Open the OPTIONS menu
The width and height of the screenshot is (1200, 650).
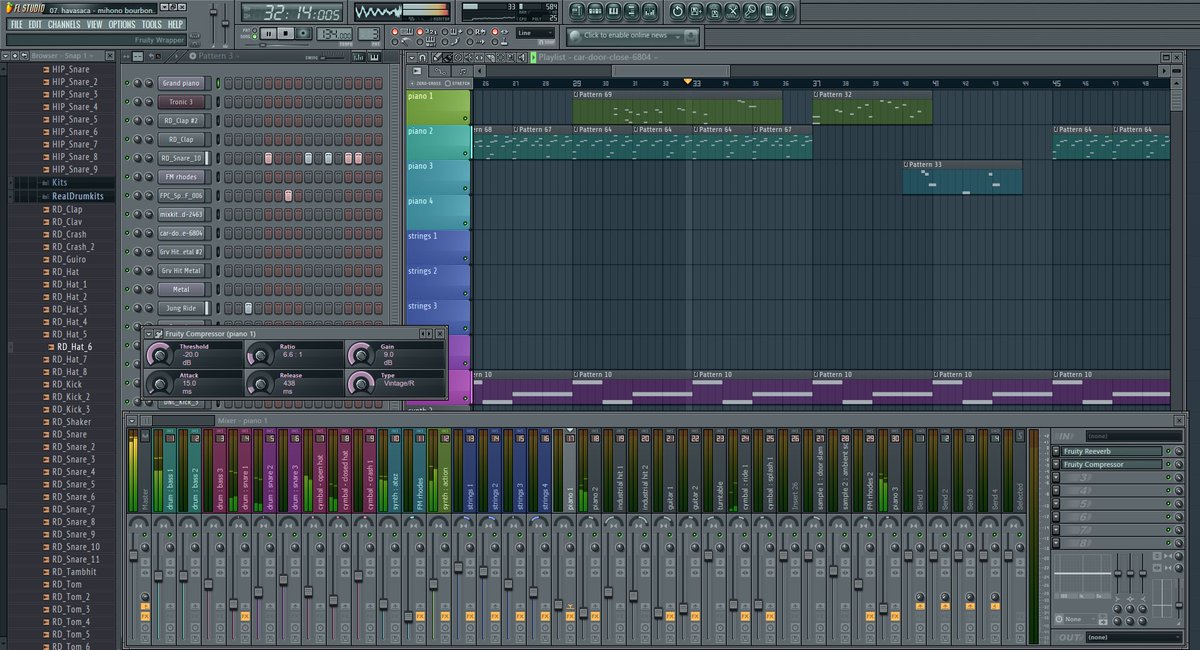(x=122, y=24)
